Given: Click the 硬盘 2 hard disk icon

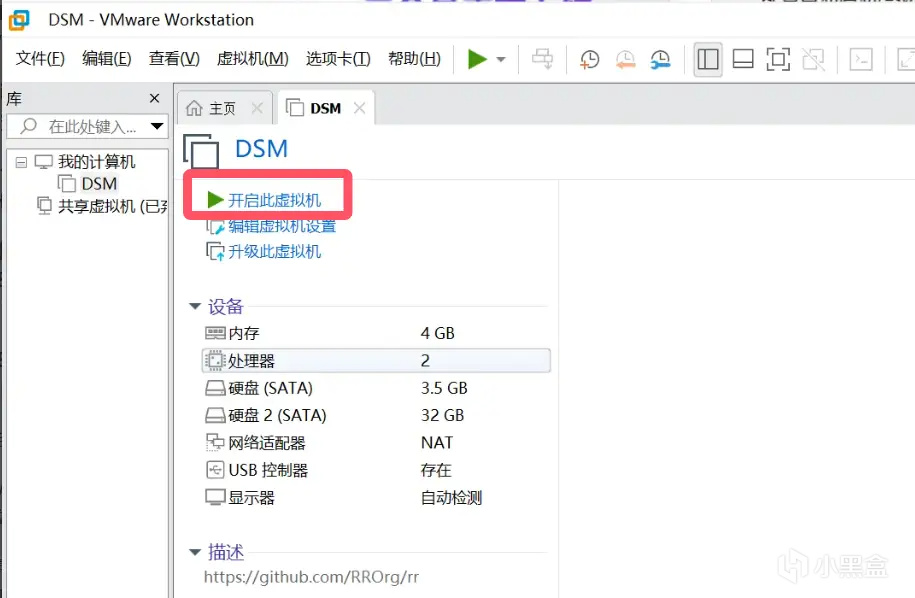Looking at the screenshot, I should (x=215, y=415).
